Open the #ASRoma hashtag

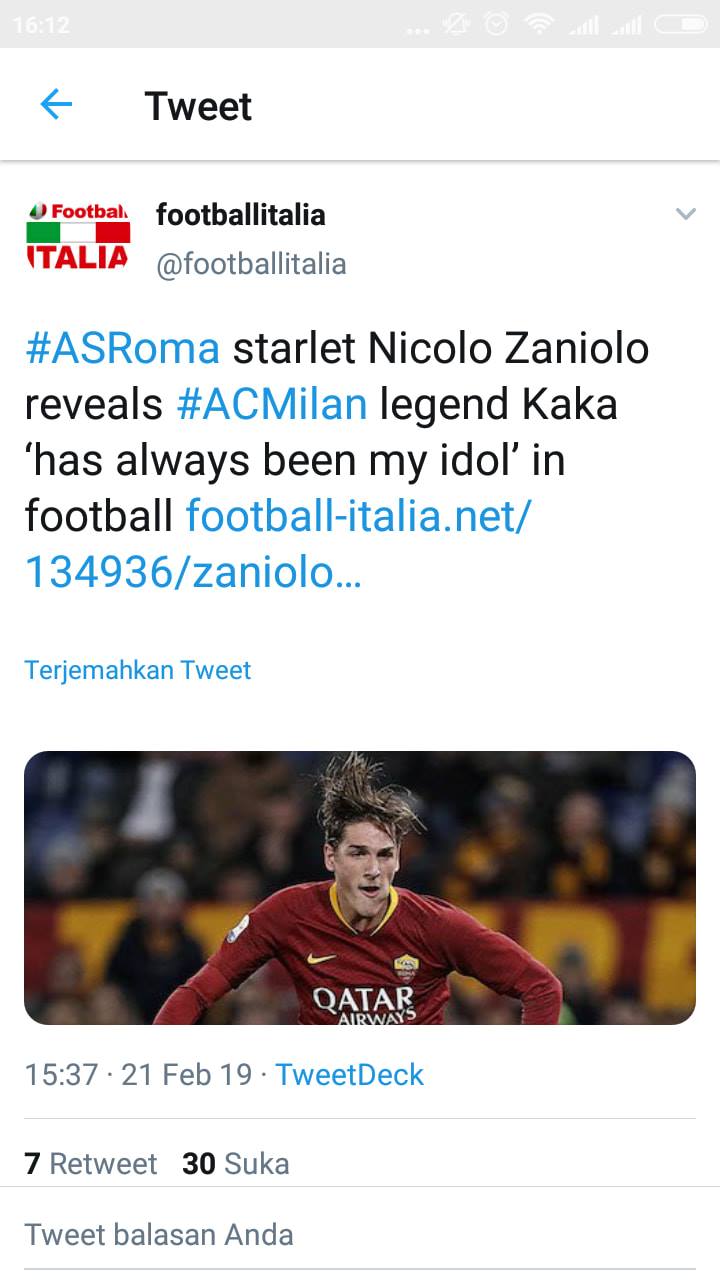[x=122, y=348]
